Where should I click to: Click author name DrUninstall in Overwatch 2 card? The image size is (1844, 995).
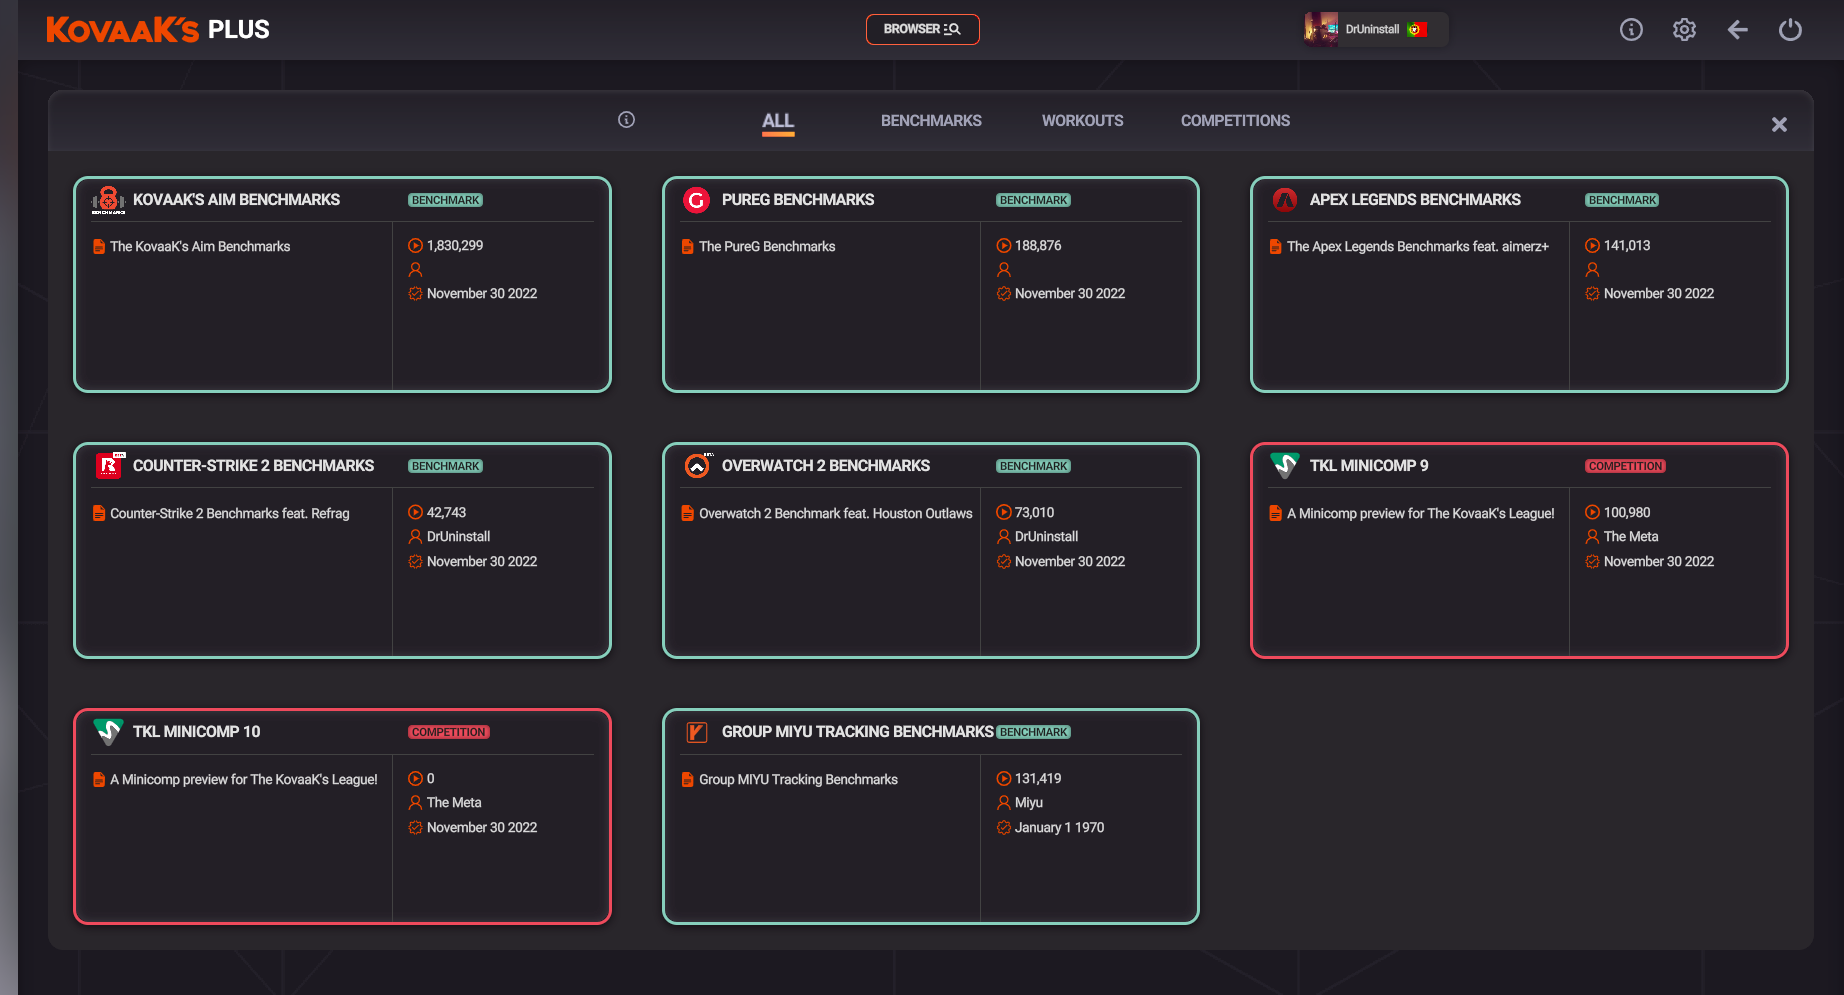(x=1046, y=536)
